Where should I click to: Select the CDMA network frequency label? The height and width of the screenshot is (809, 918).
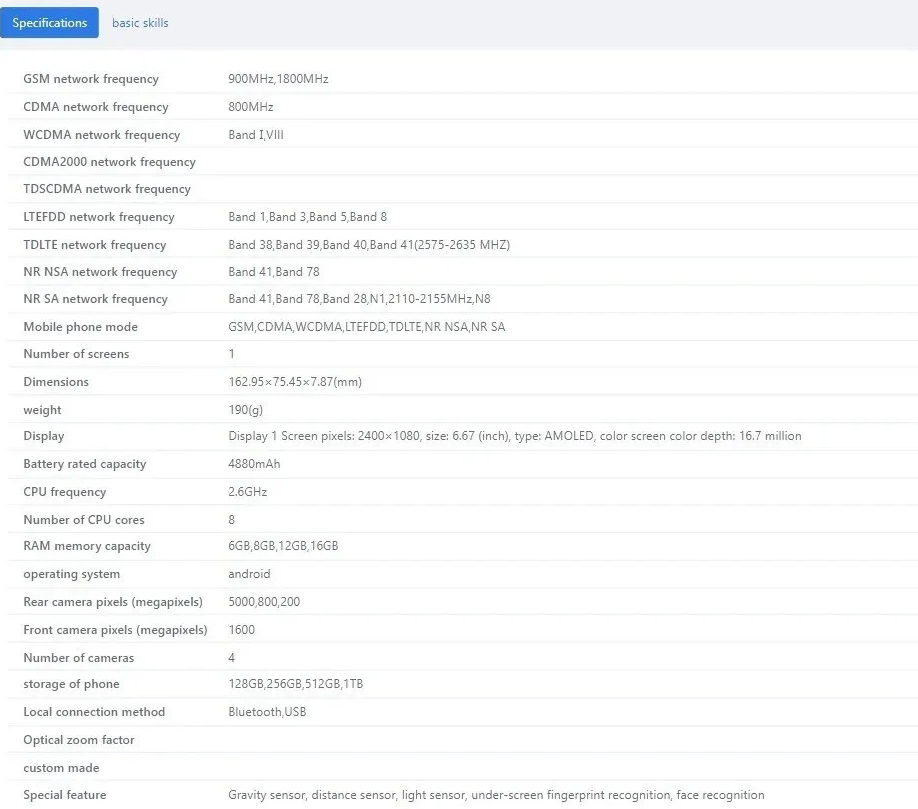pyautogui.click(x=96, y=107)
